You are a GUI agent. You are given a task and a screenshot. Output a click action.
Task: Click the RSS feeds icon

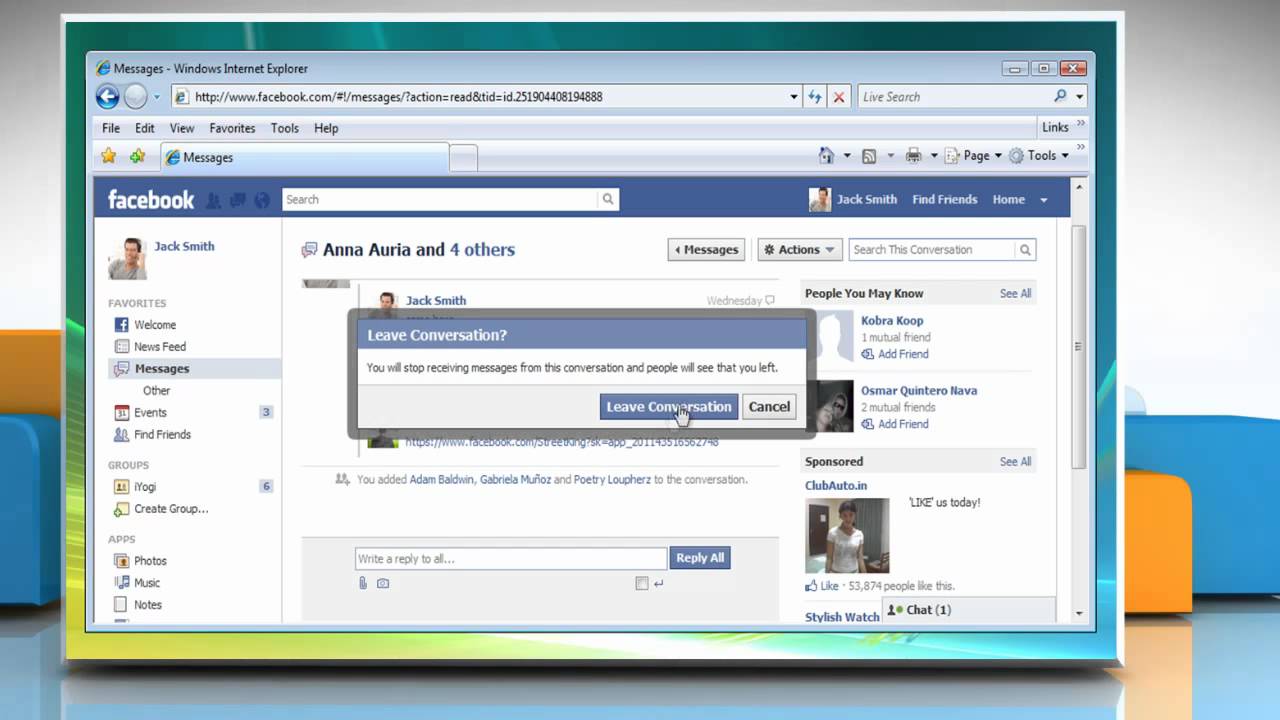pos(869,155)
